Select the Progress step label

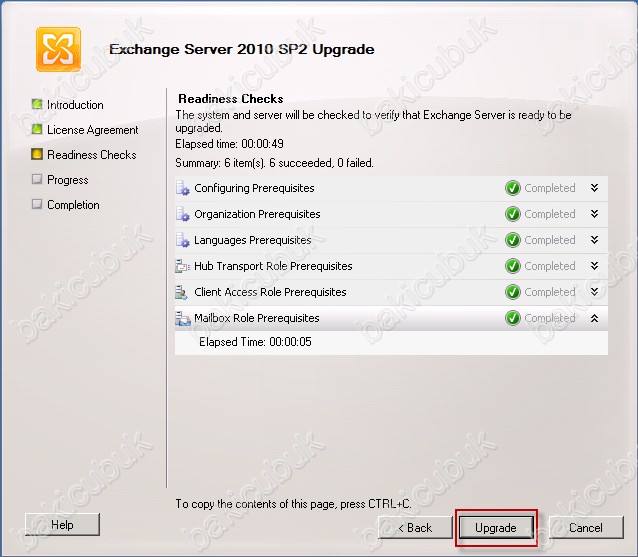coord(68,180)
